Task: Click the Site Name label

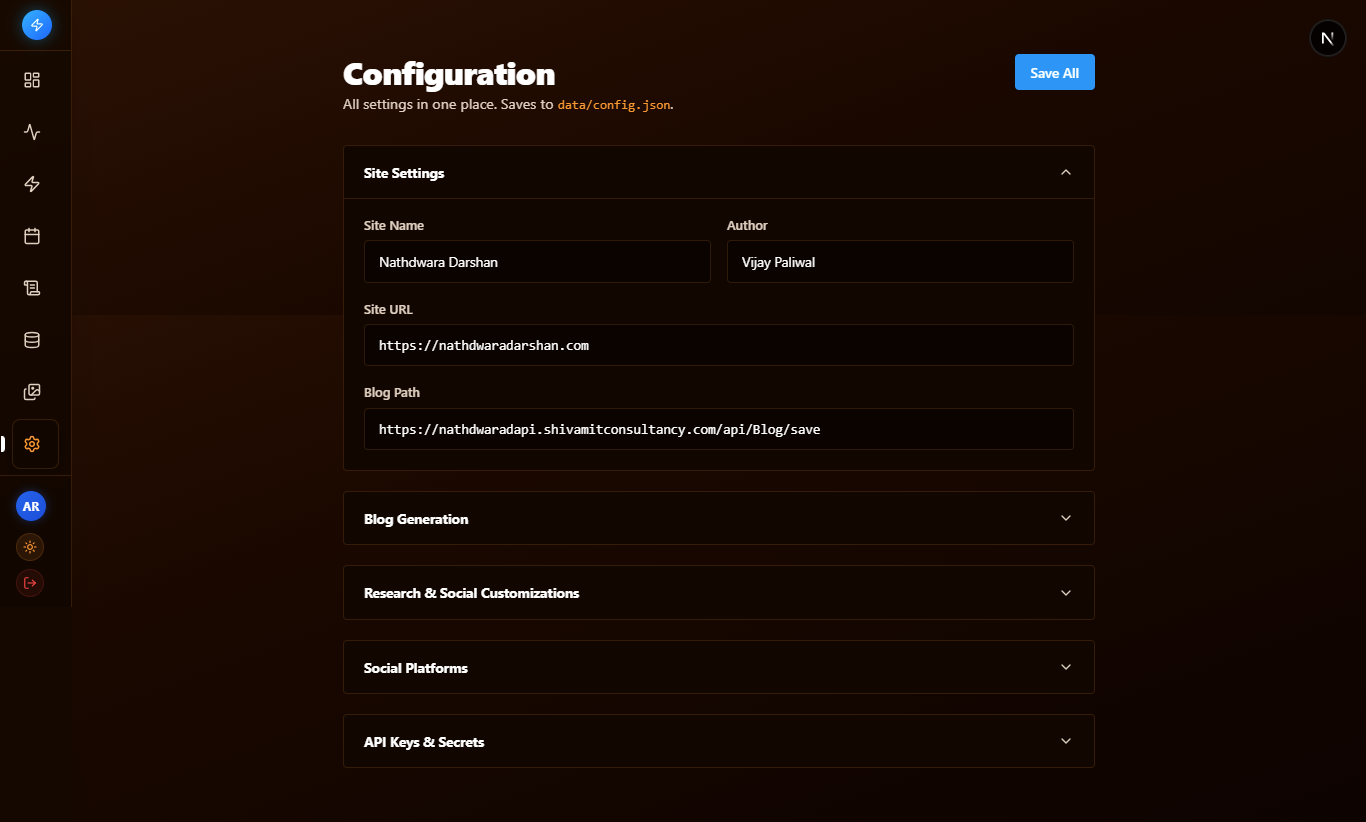Action: point(394,226)
